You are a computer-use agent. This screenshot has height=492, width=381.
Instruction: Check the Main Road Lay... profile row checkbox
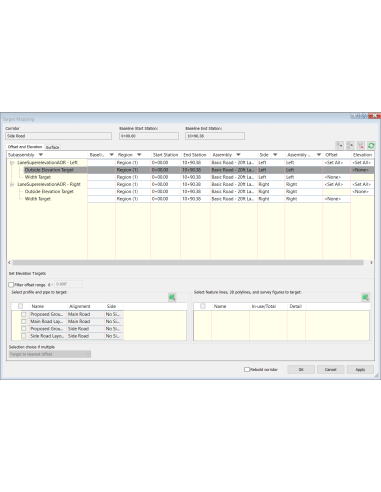point(24,321)
